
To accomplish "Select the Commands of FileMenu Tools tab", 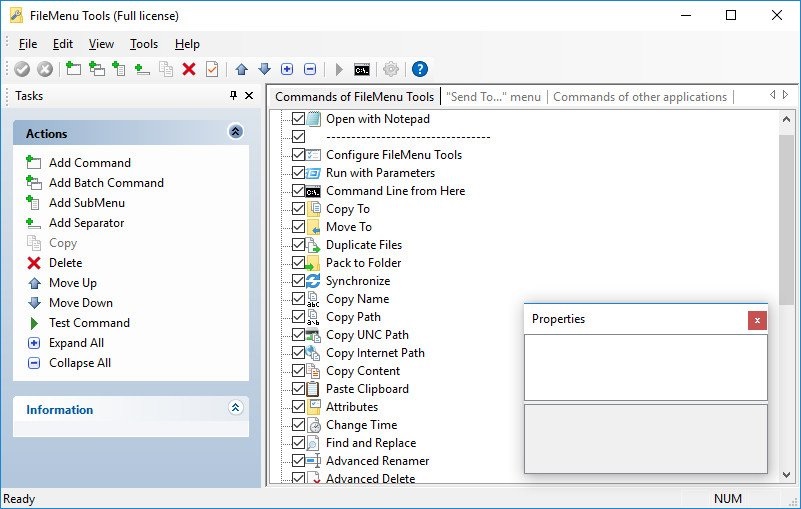I will pyautogui.click(x=355, y=97).
